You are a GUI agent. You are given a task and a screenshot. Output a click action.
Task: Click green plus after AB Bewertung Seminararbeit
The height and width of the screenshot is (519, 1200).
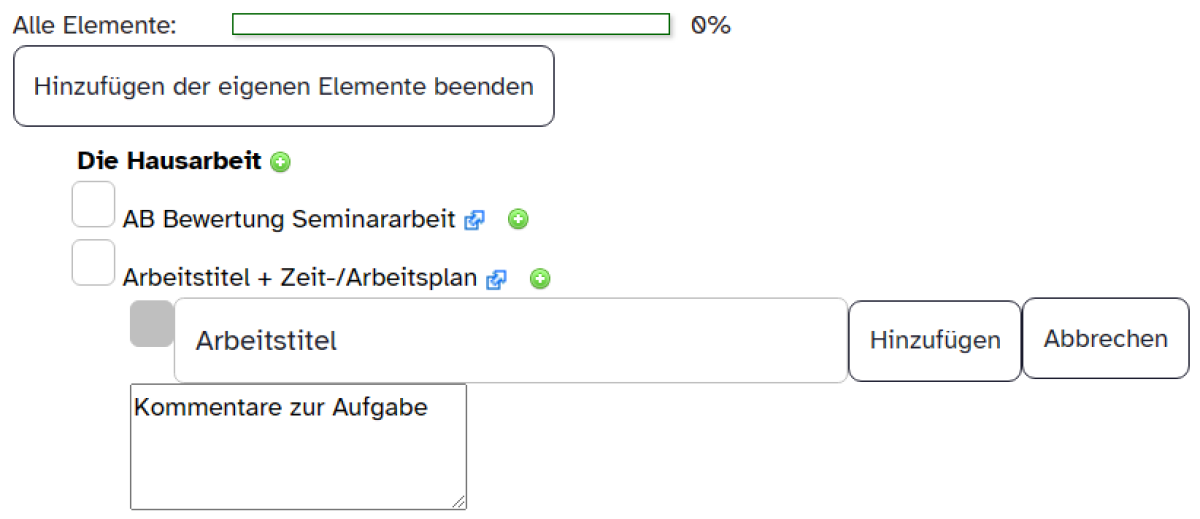click(518, 219)
